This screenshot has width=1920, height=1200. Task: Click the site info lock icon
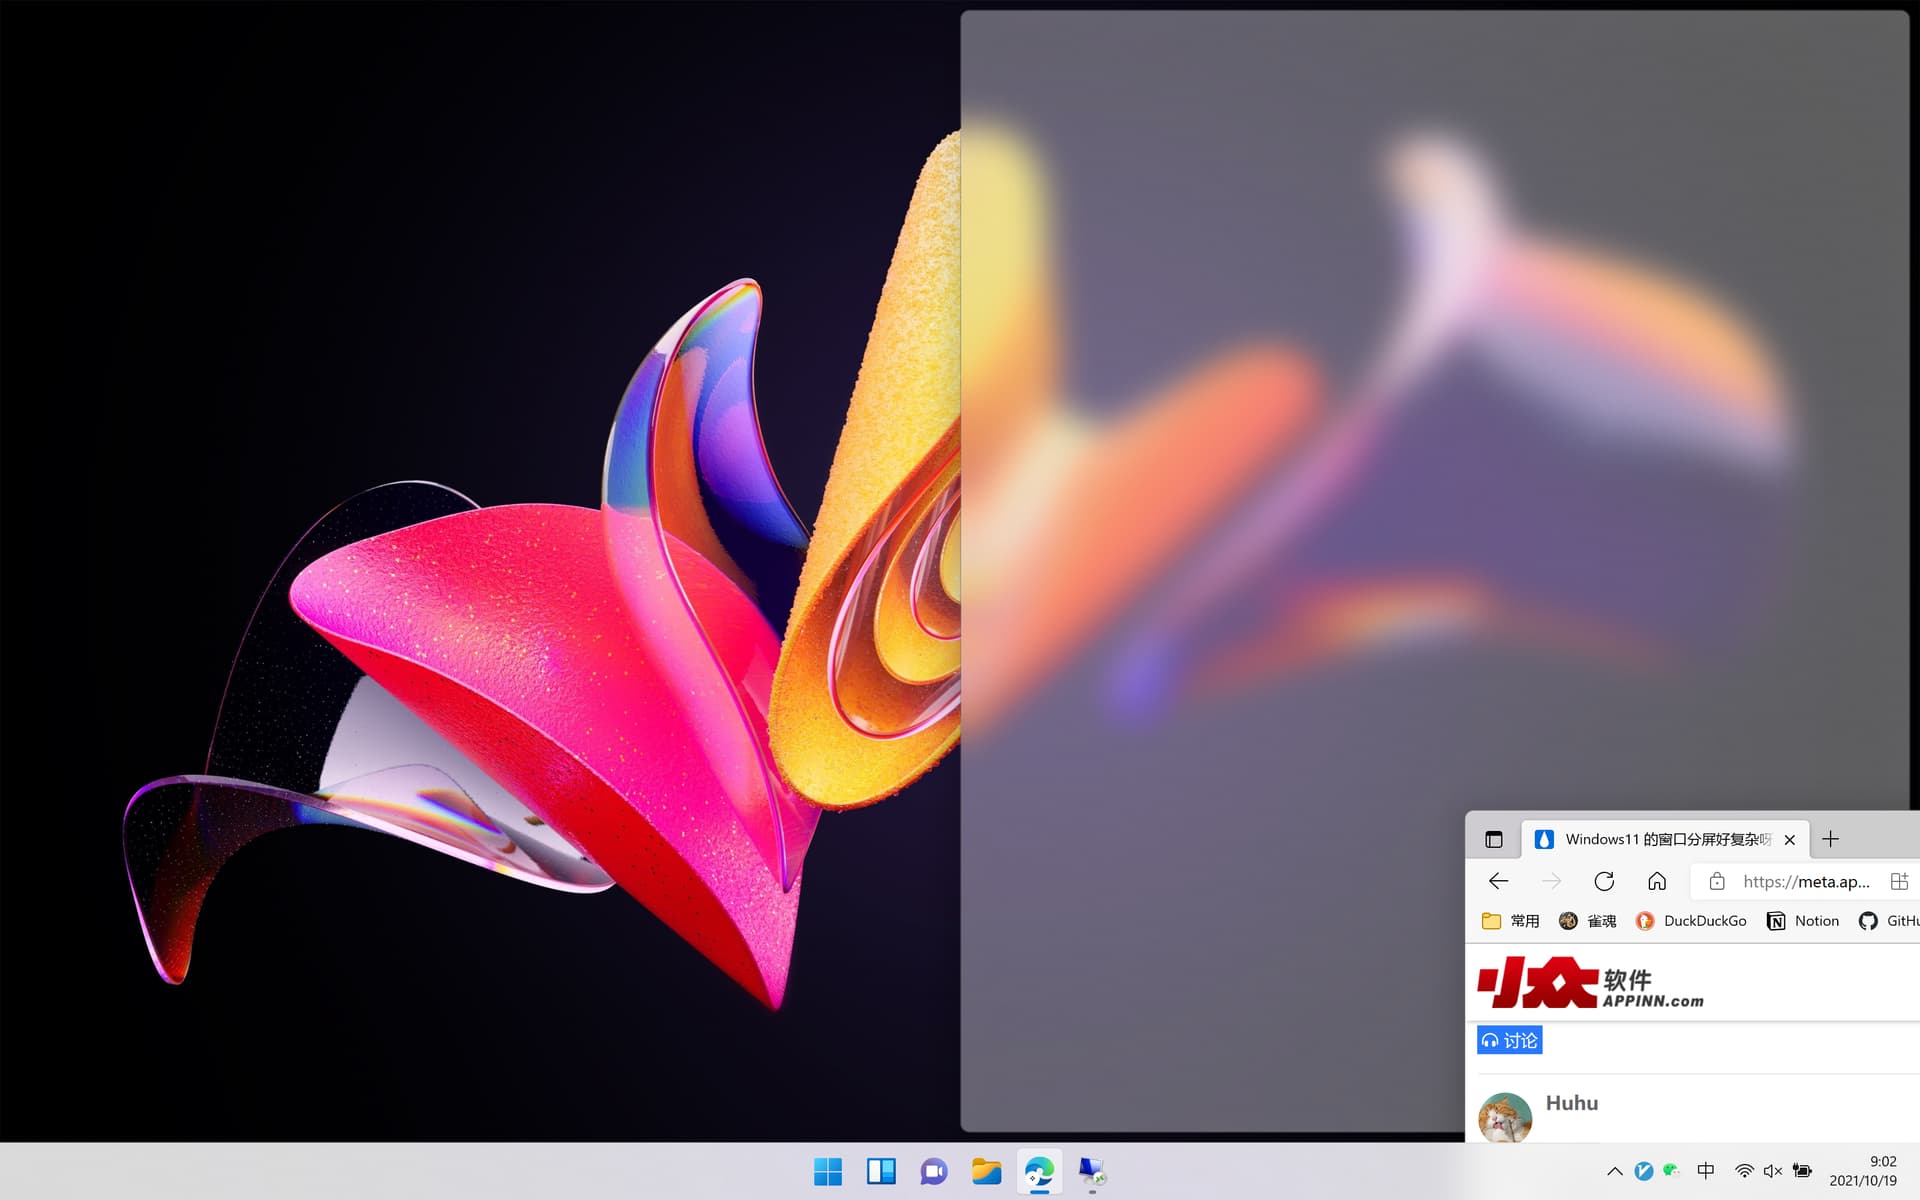[1717, 881]
